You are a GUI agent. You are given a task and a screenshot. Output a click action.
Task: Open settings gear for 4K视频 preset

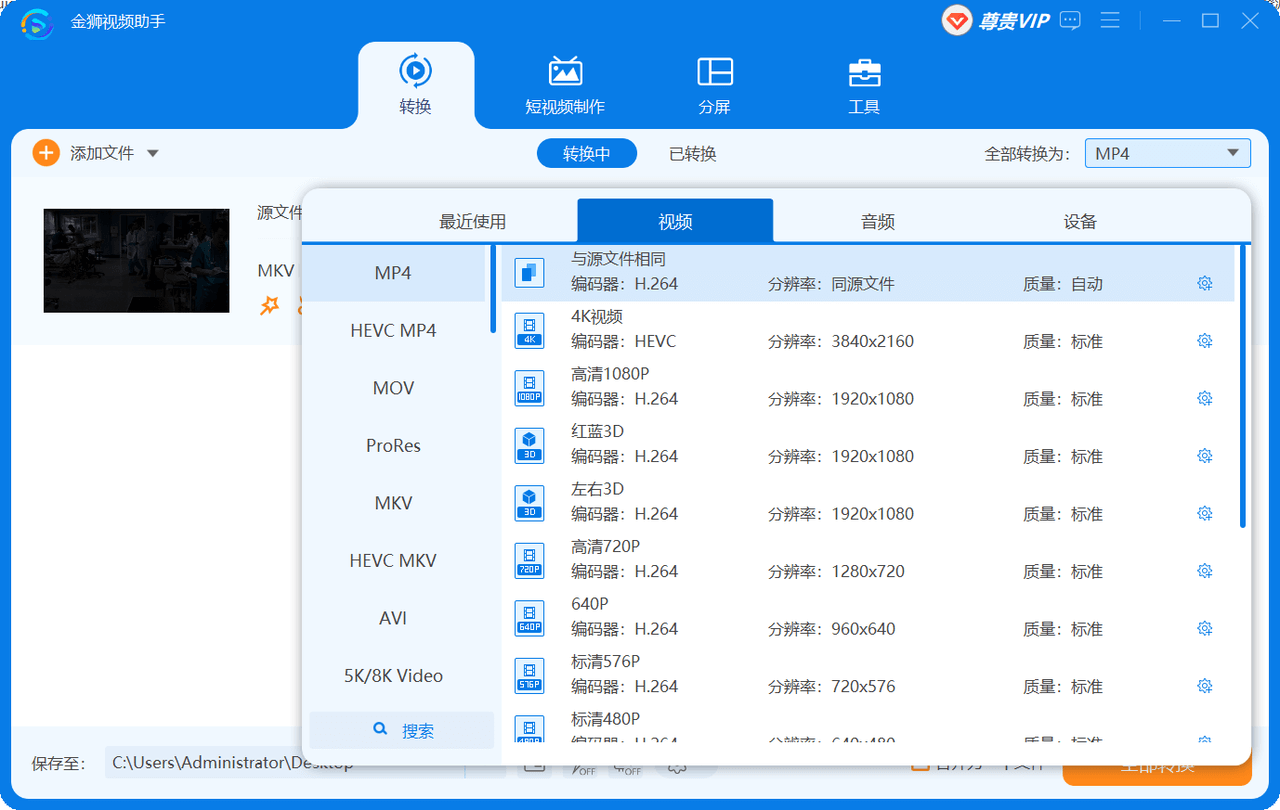tap(1204, 341)
